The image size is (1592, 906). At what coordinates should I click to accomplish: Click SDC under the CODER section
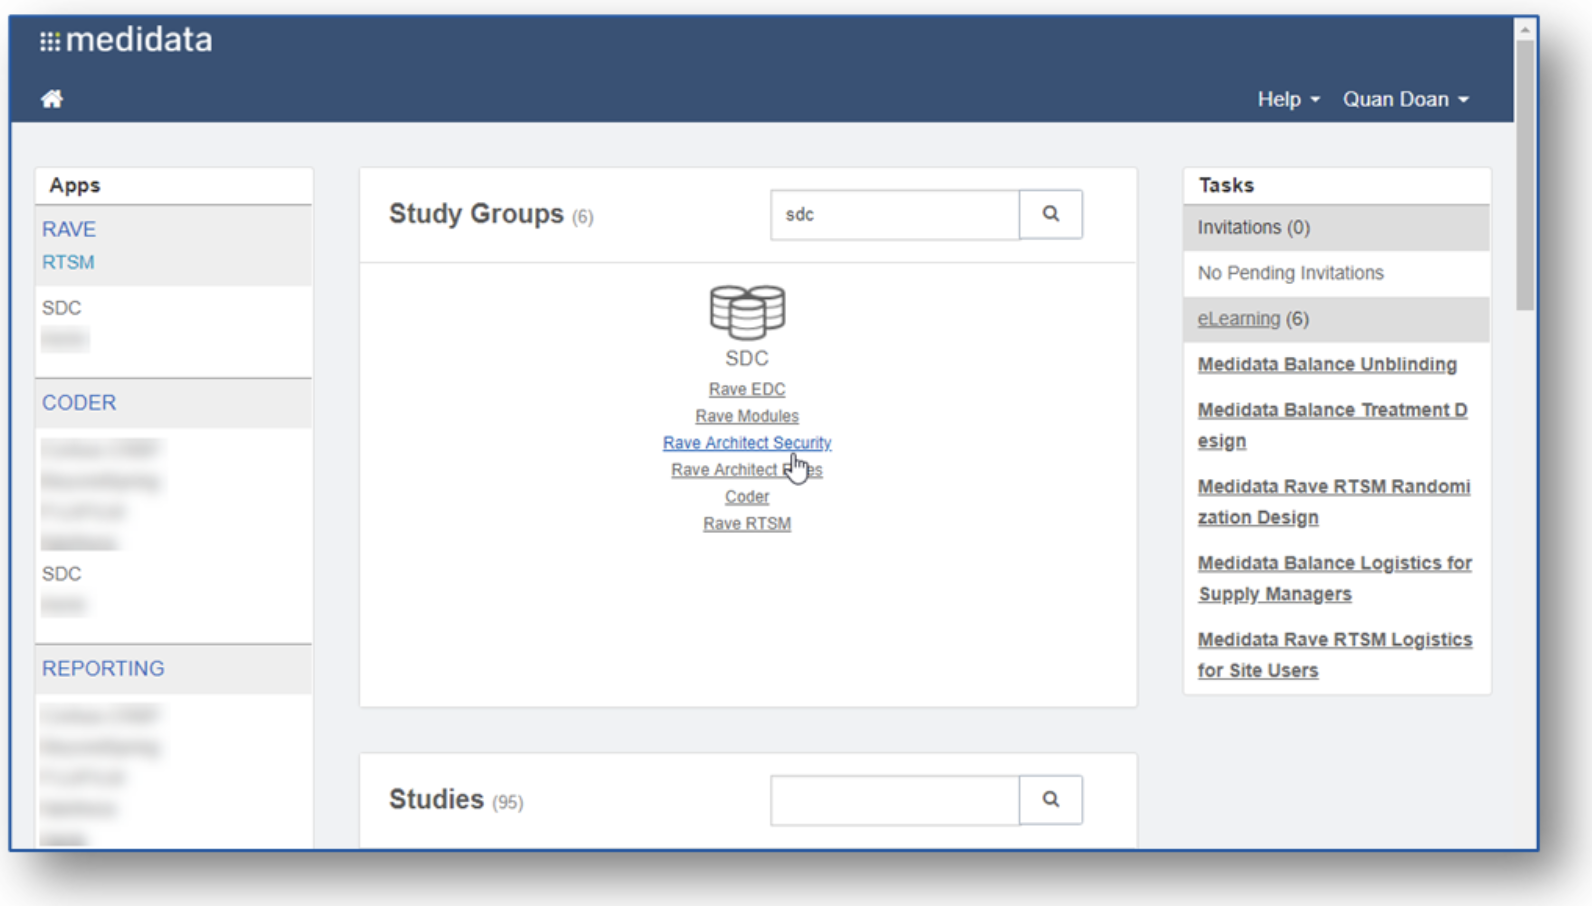pos(61,574)
